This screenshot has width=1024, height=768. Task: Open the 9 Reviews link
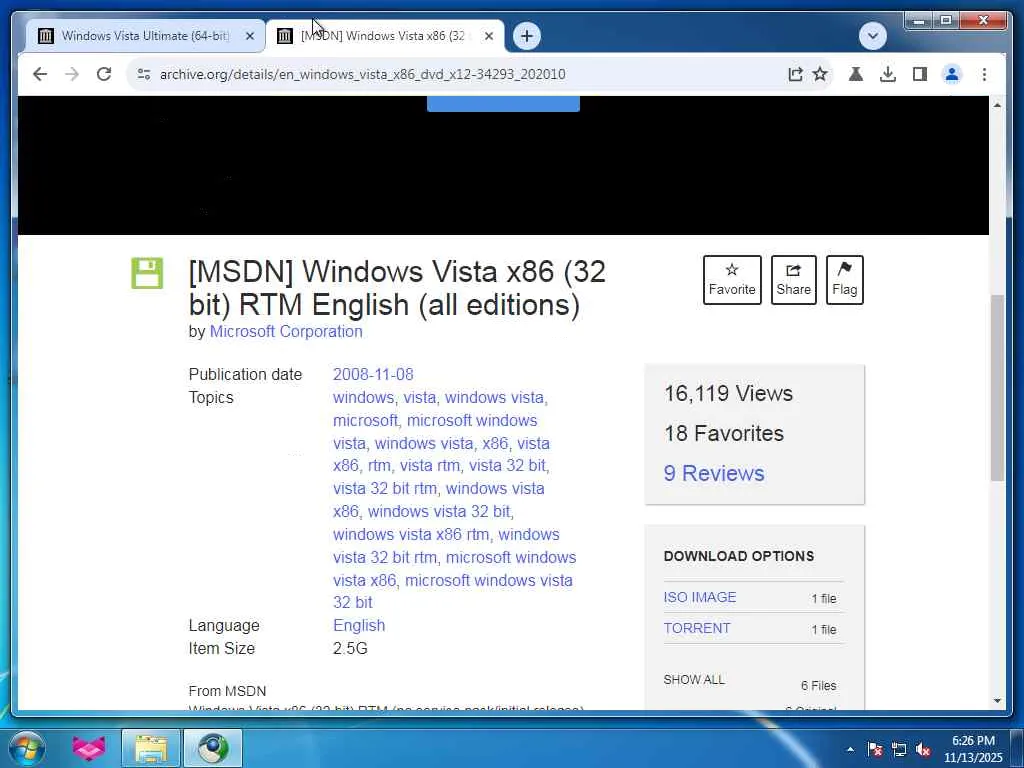pos(714,473)
